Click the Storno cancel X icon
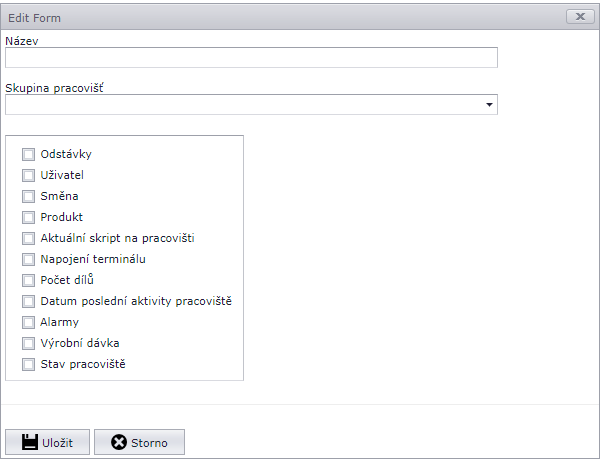 pyautogui.click(x=119, y=442)
